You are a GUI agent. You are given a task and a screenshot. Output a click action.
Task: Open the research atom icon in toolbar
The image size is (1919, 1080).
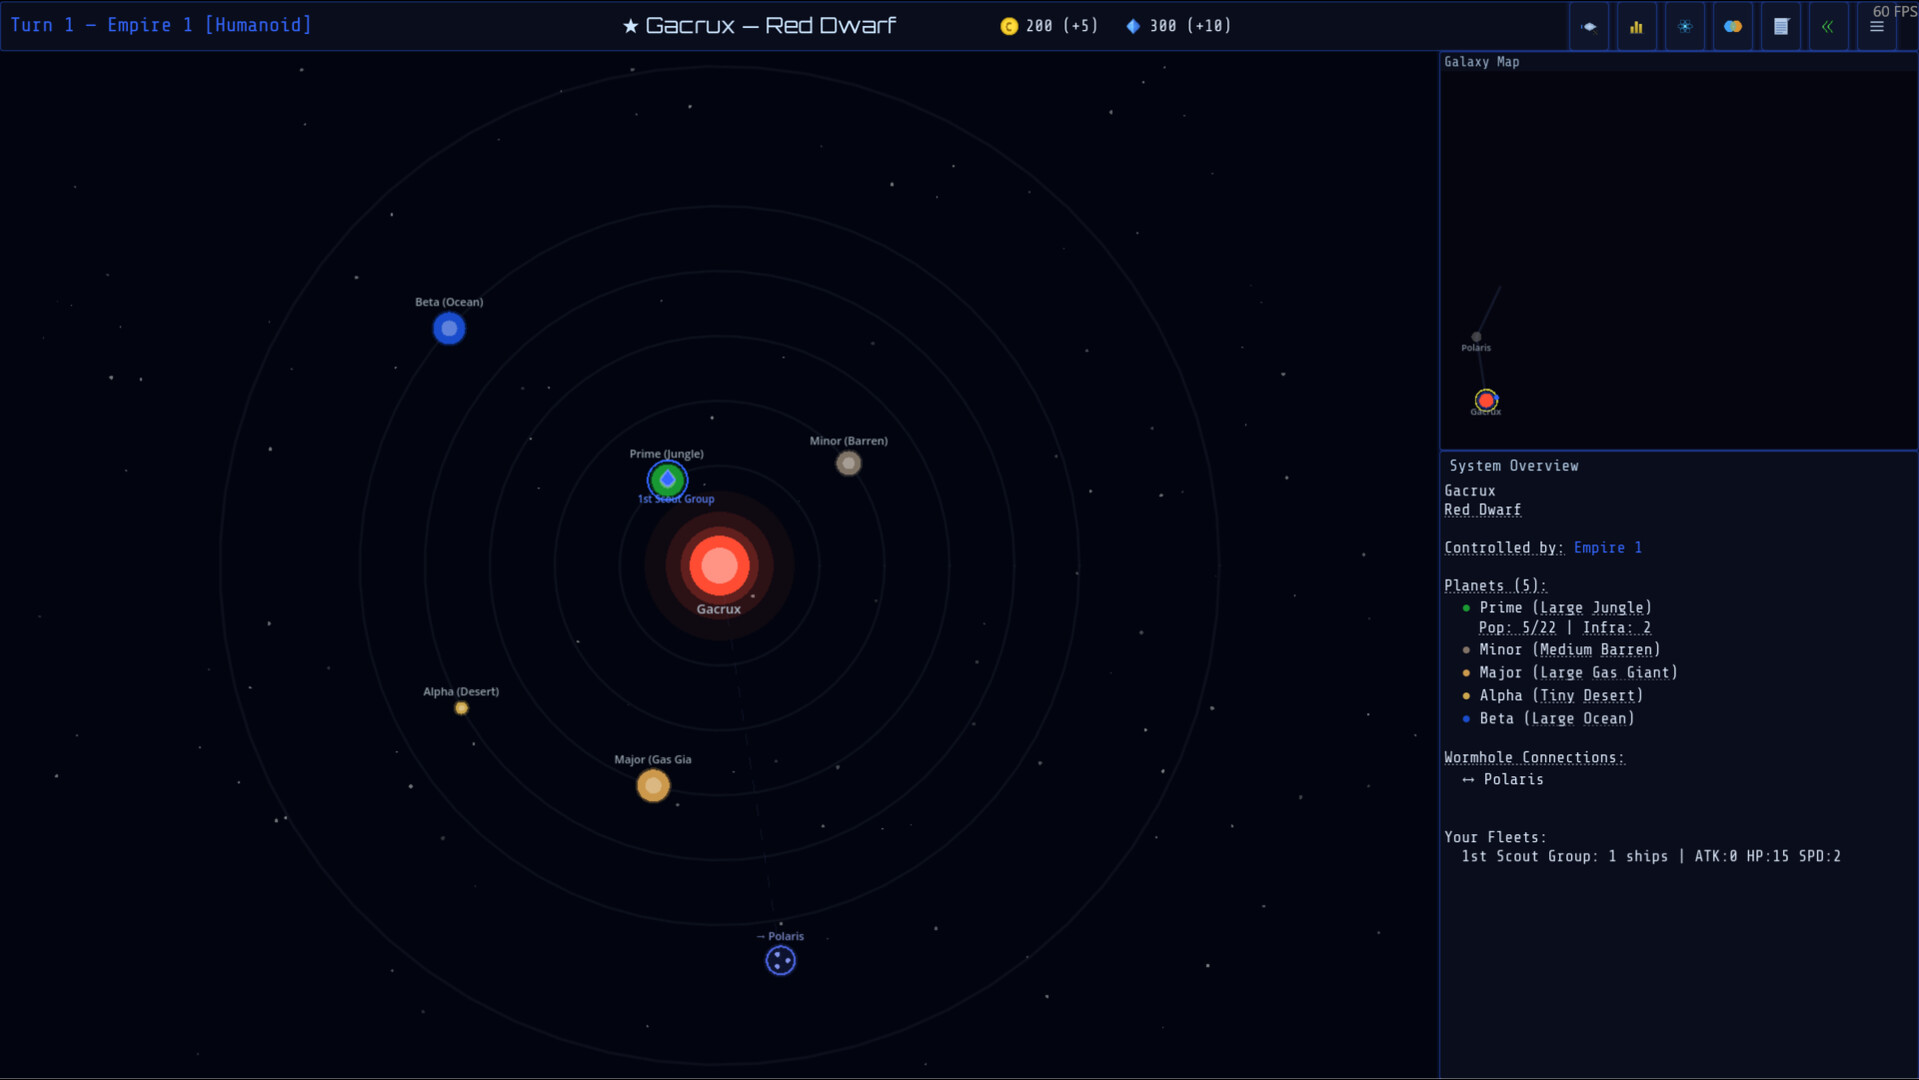(x=1684, y=27)
